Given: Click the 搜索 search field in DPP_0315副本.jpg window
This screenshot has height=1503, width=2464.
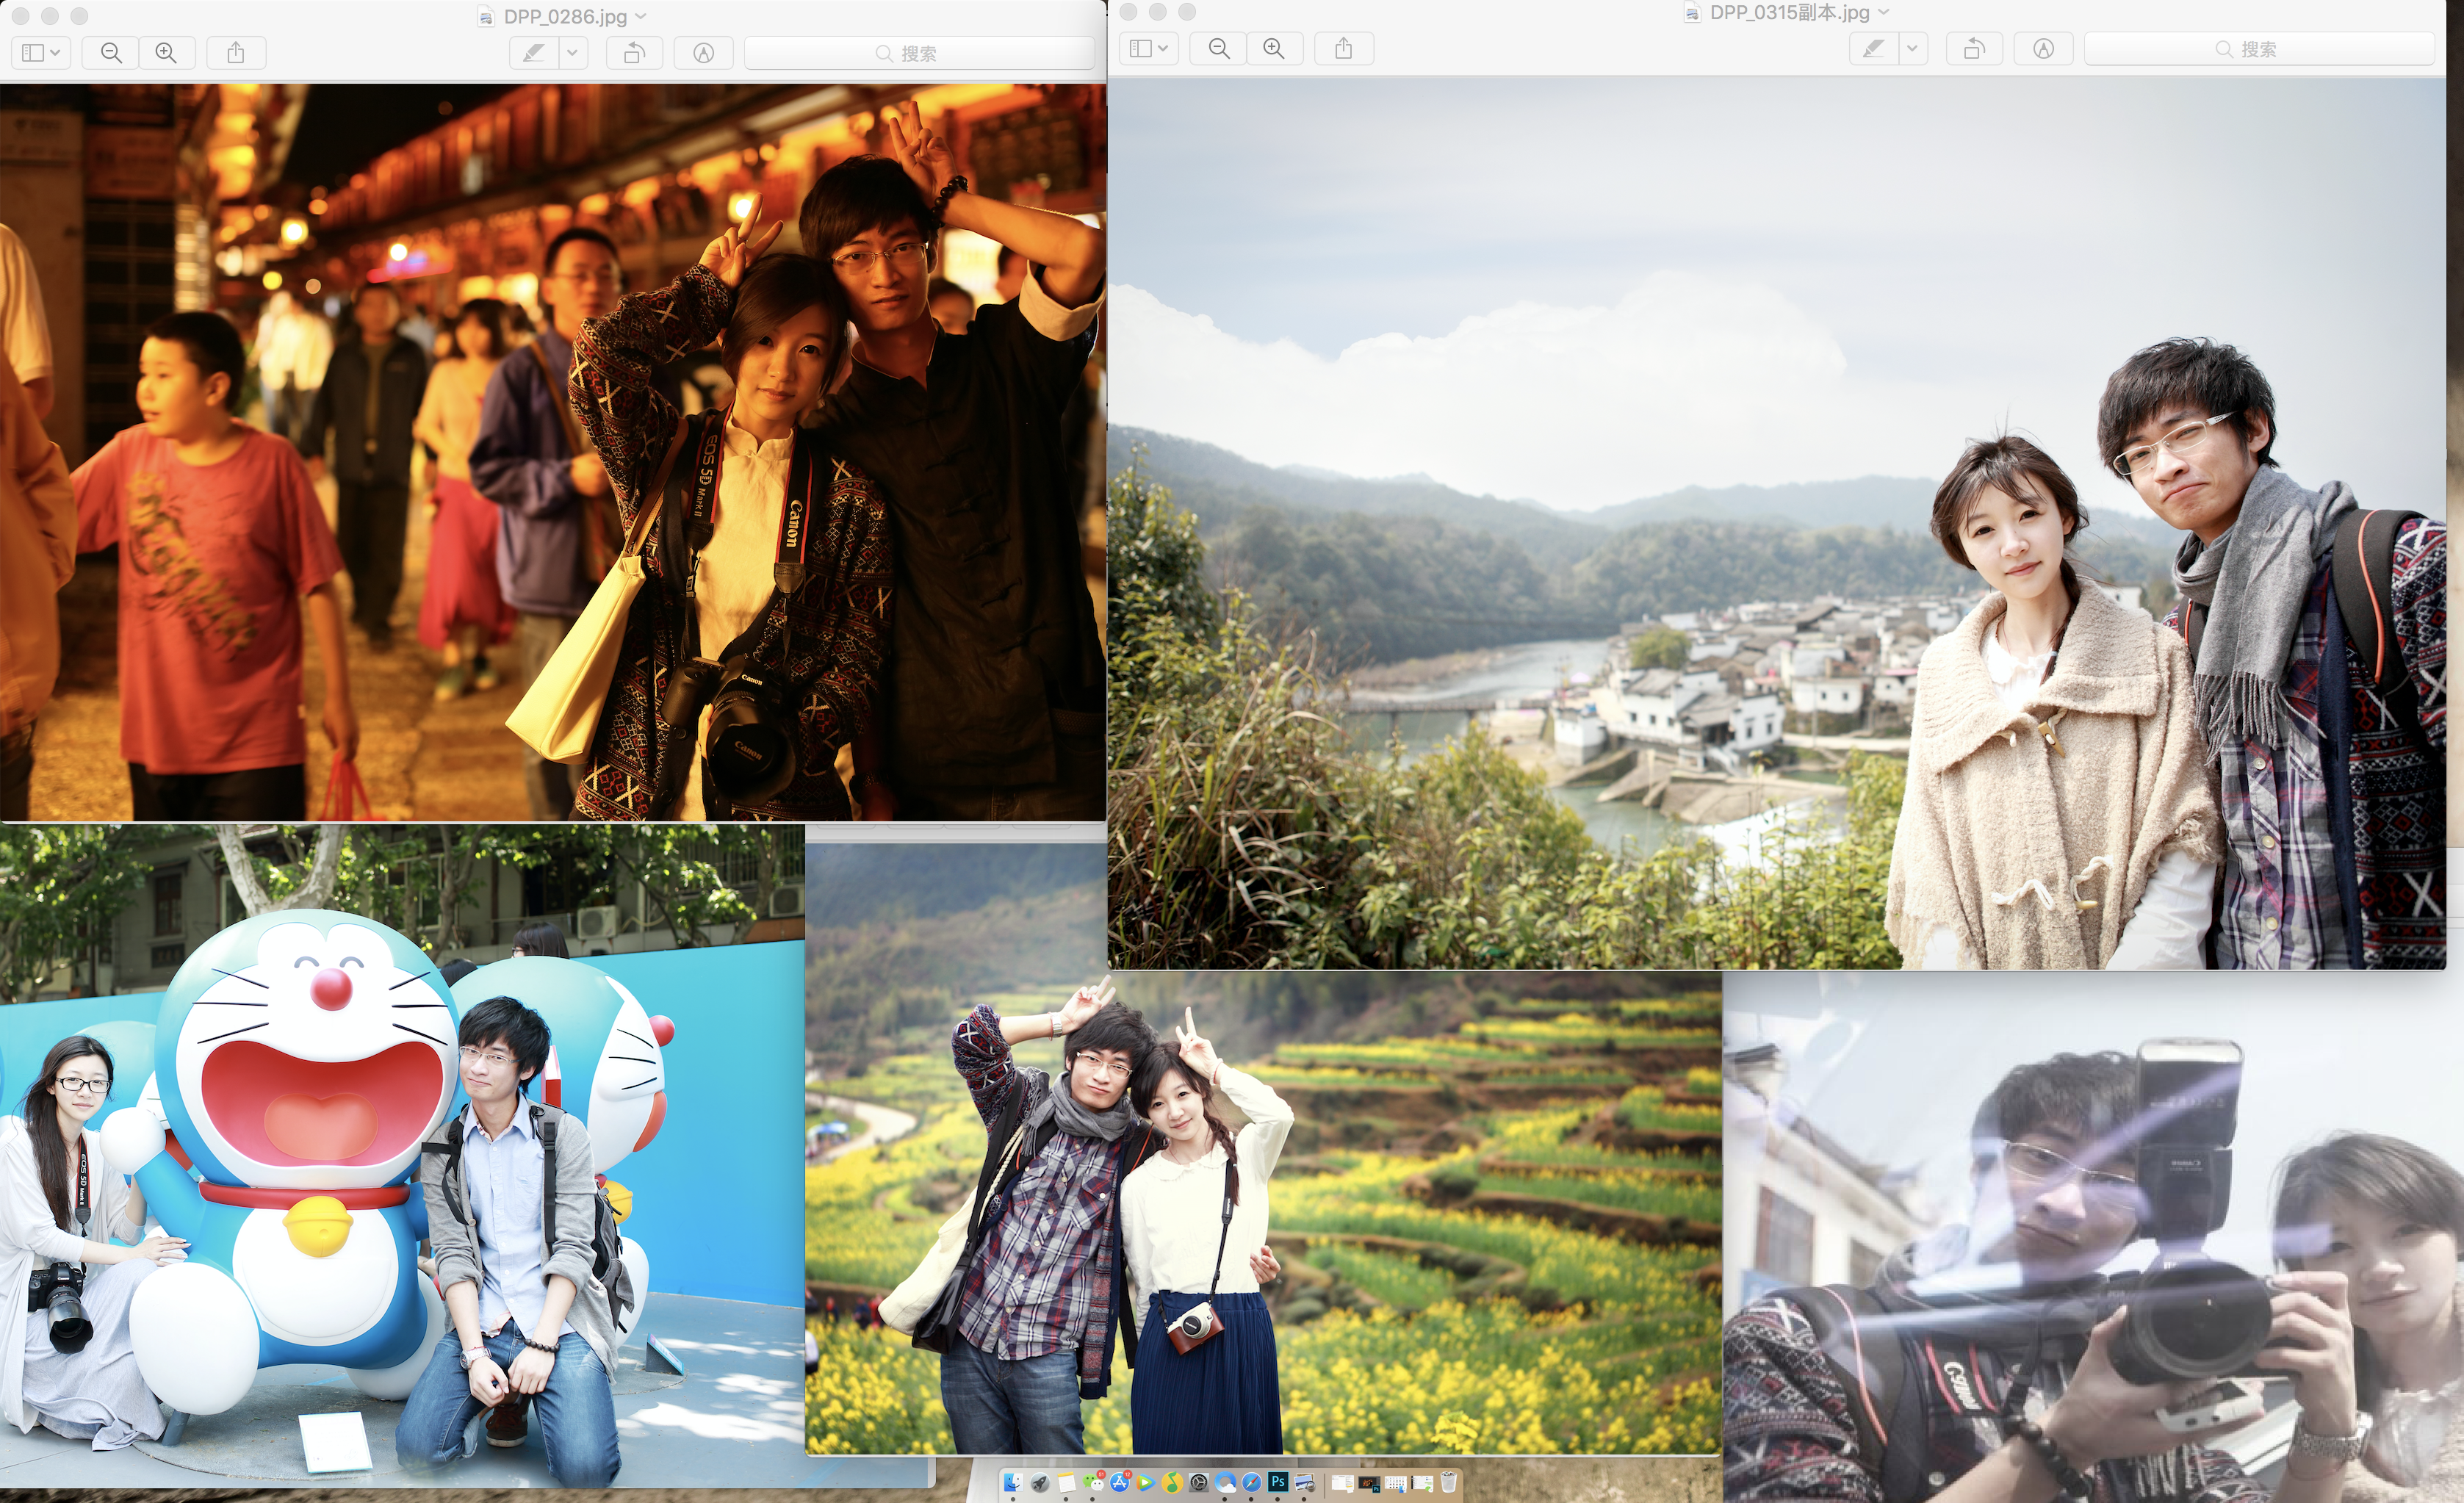Looking at the screenshot, I should click(2258, 48).
